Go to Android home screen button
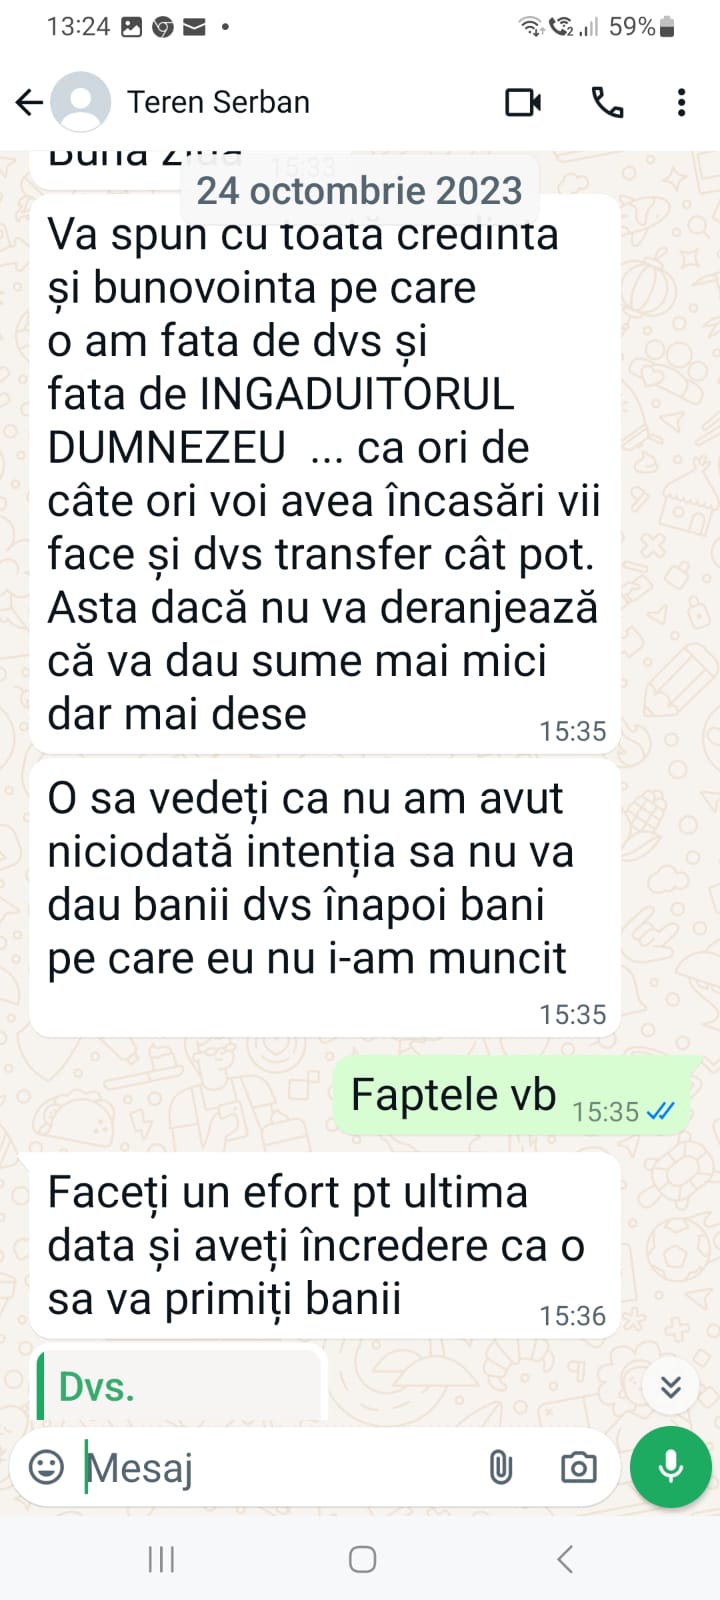This screenshot has width=720, height=1600. pos(362,1559)
